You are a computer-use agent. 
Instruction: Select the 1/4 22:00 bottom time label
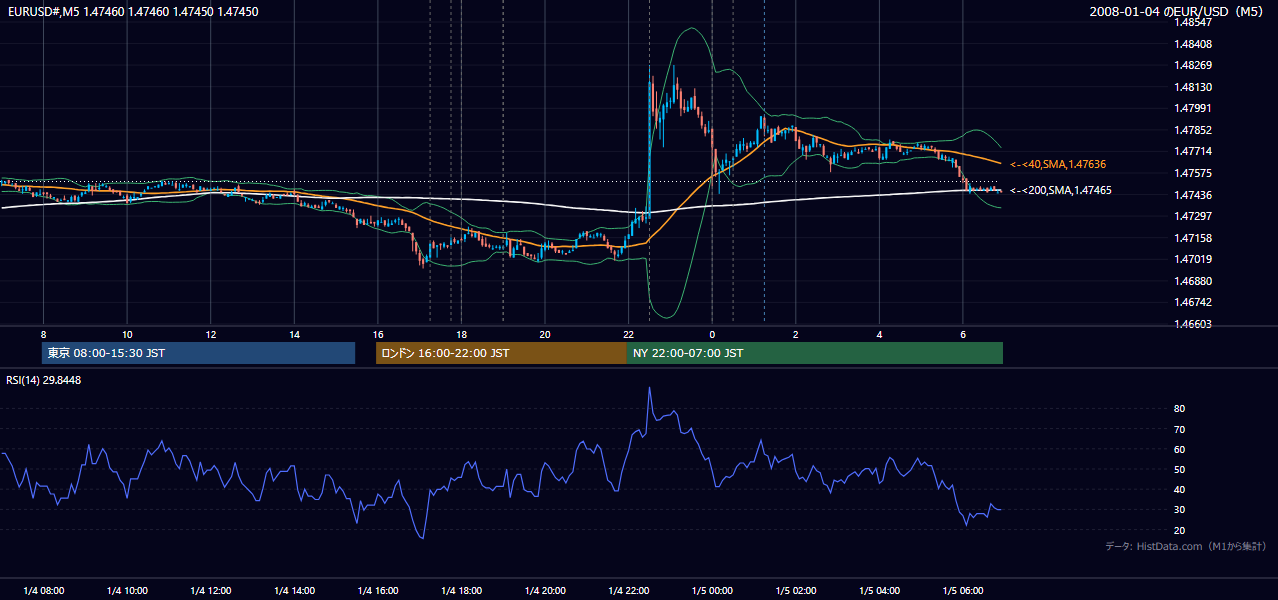click(629, 590)
